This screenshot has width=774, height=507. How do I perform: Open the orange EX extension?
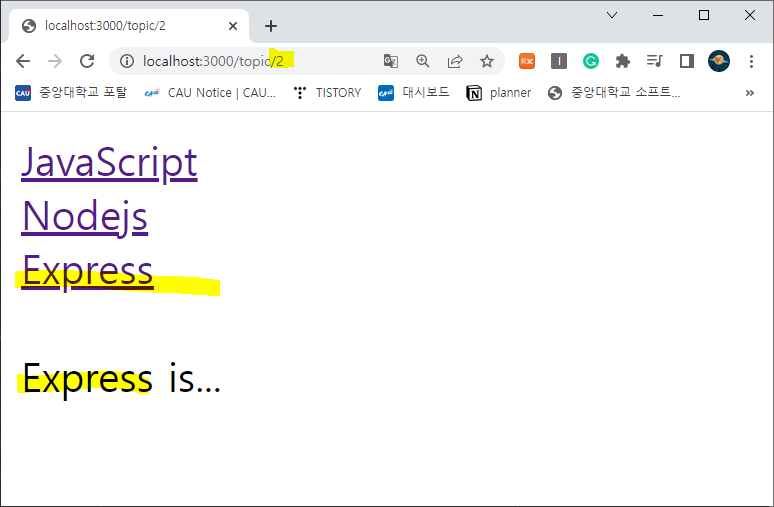pos(527,61)
